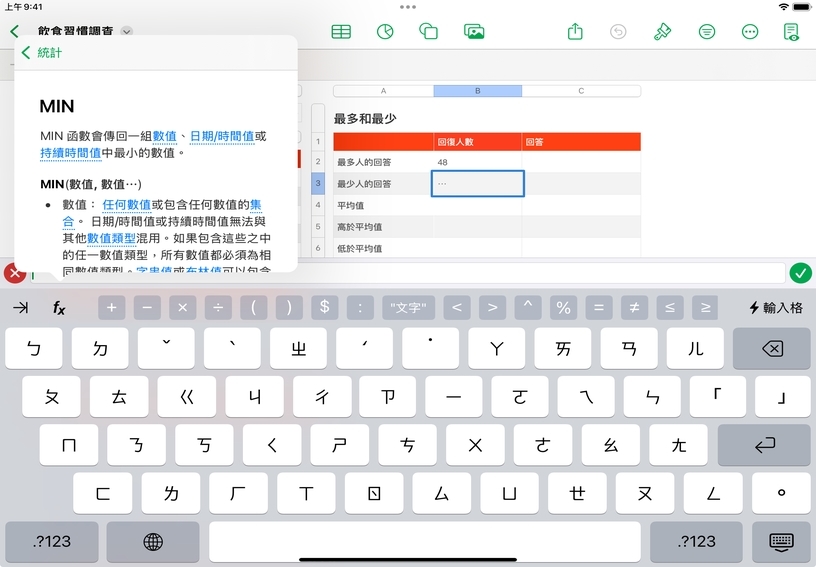Tap the Share icon in toolbar
Viewport: 816px width, 567px height.
pyautogui.click(x=575, y=32)
